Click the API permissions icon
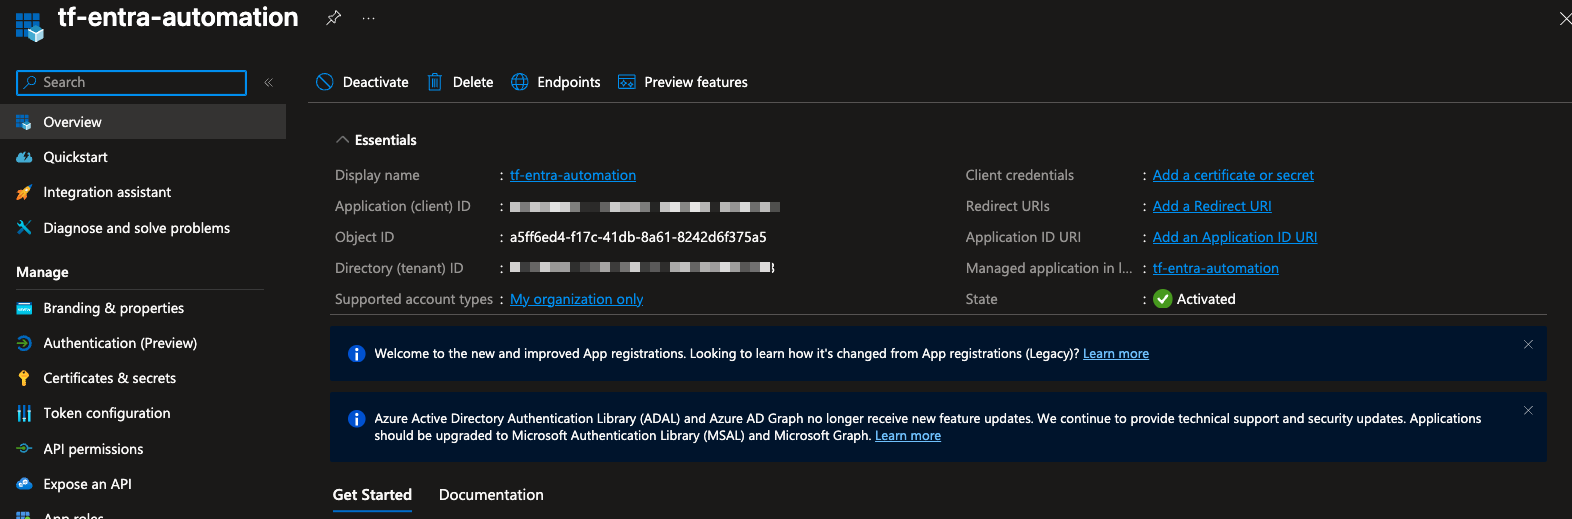 click(x=24, y=449)
